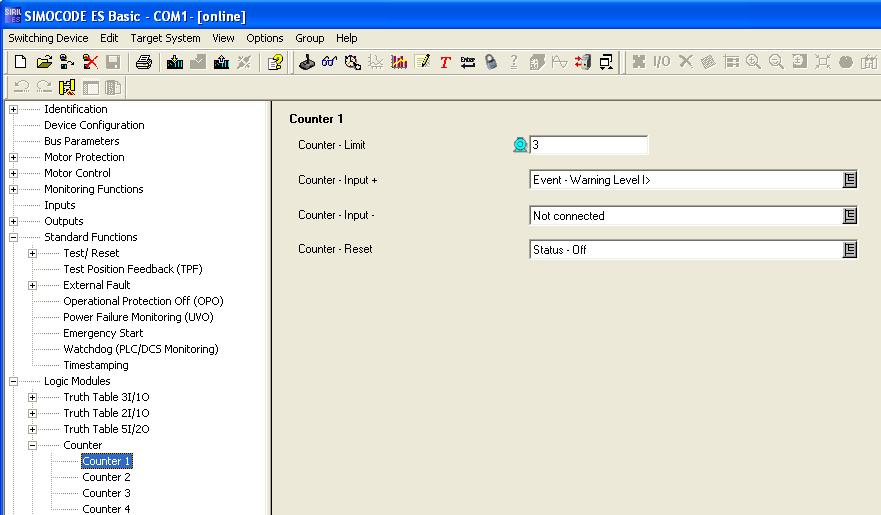Click the zoom out magnifier icon
The image size is (881, 515).
776,62
